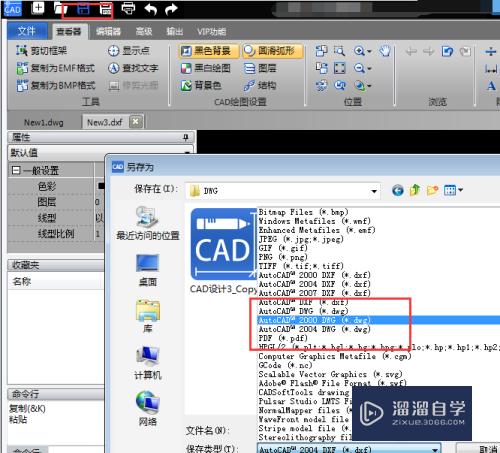Click the Redo arrow icon
Image resolution: width=500 pixels, height=453 pixels.
tap(171, 9)
